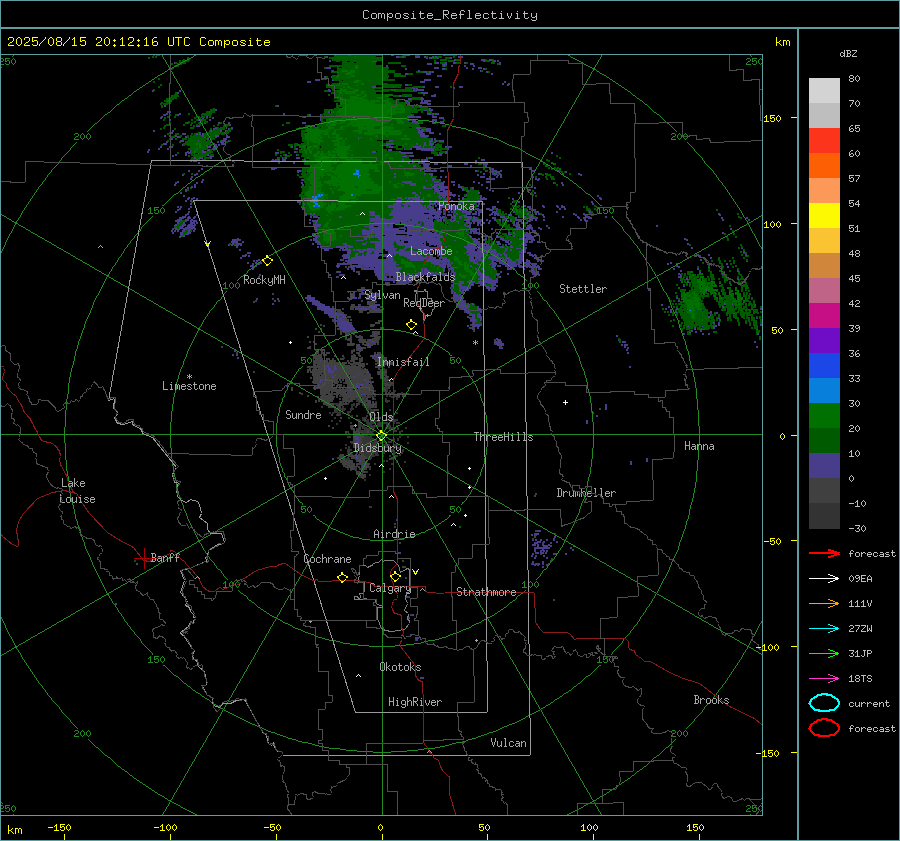Click the 'dBZ' legend heading

coord(848,53)
